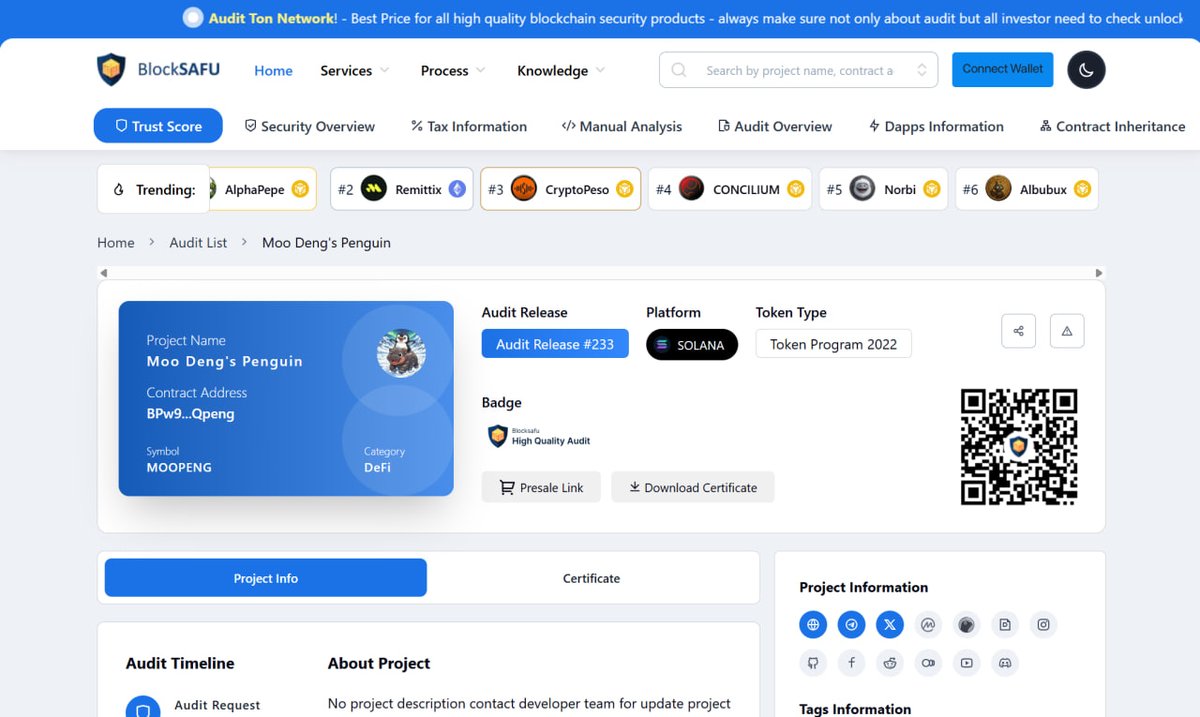Screen dimensions: 1200x717
Task: Click the Audit Release #233 button
Action: click(555, 344)
